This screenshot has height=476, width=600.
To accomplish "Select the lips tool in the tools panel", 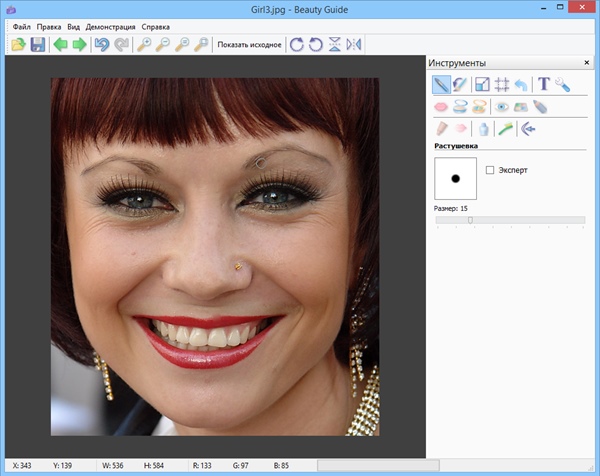I will (x=441, y=106).
